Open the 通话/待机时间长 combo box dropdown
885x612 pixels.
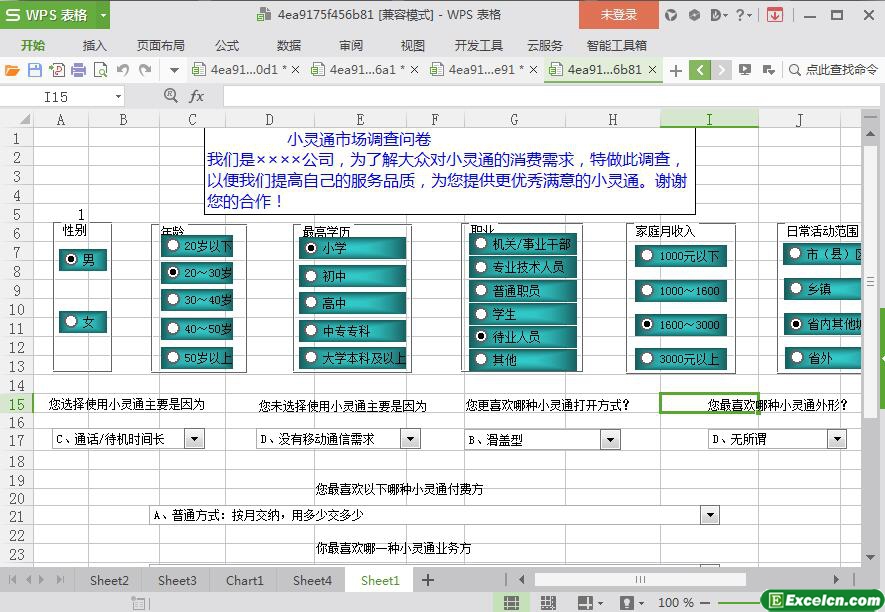[x=194, y=439]
